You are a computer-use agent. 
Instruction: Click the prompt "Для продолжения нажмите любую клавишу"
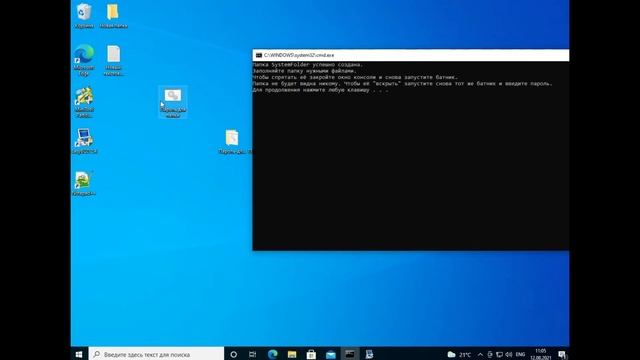coord(320,90)
